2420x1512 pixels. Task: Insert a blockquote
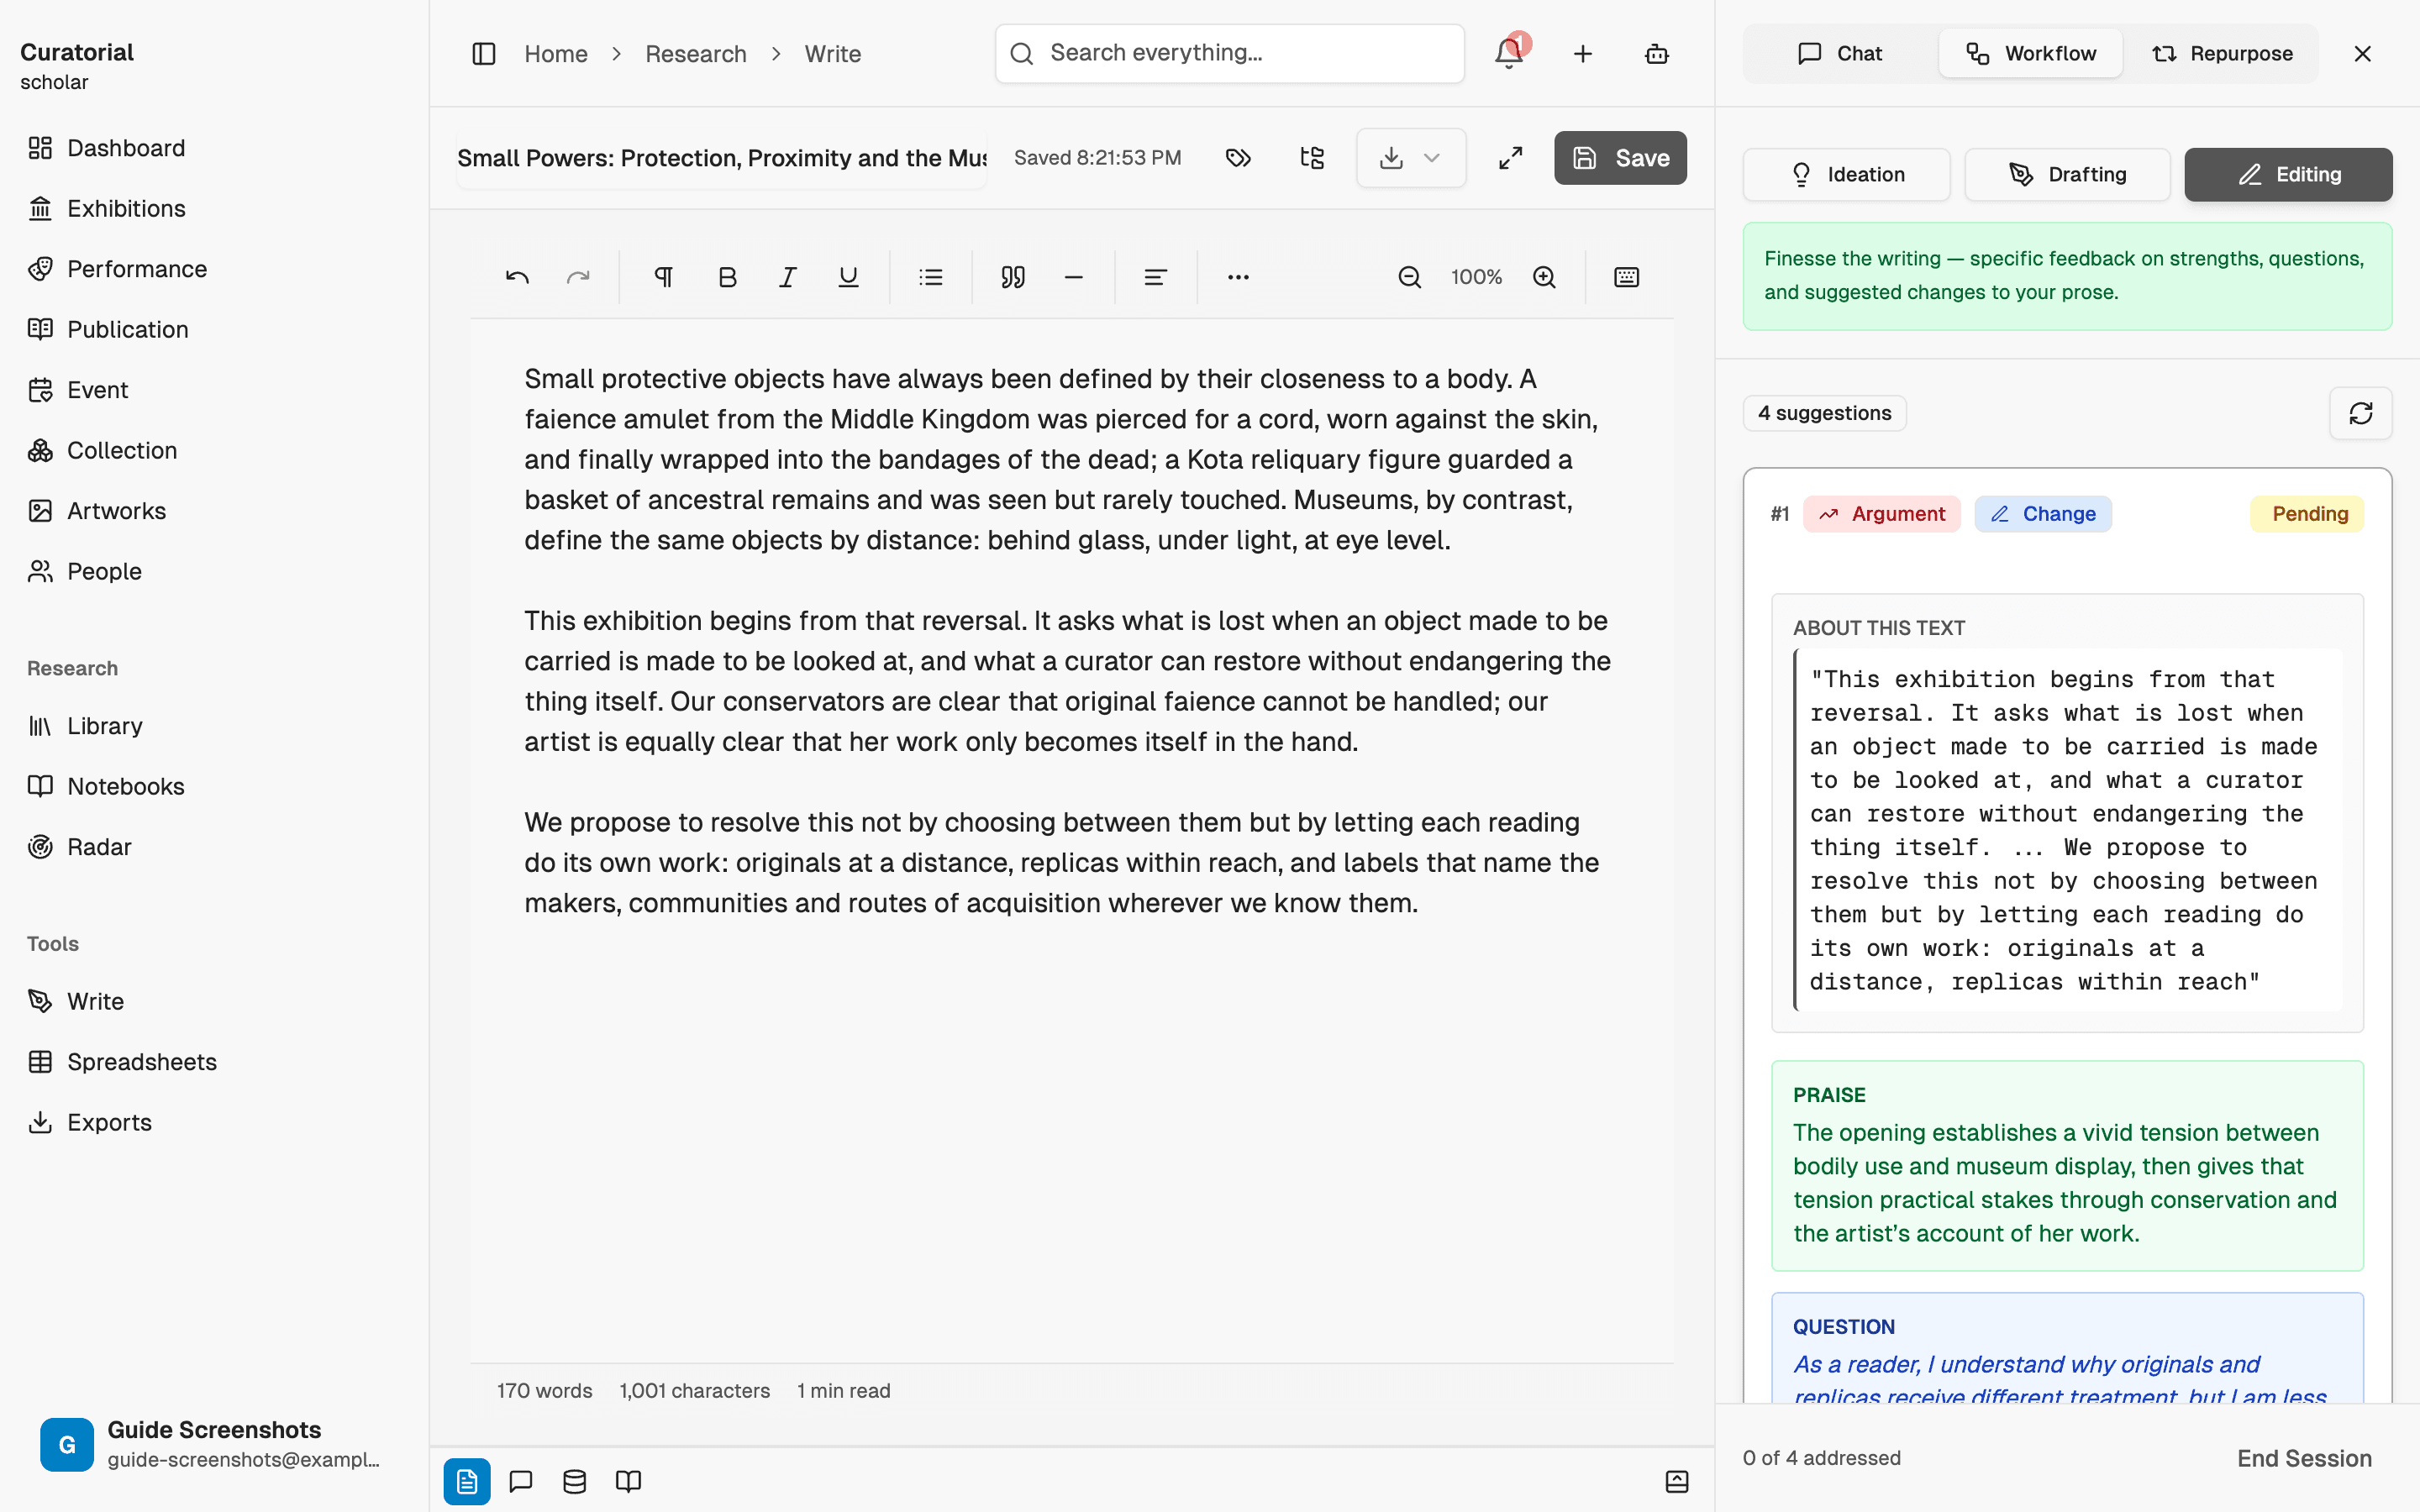click(1013, 277)
